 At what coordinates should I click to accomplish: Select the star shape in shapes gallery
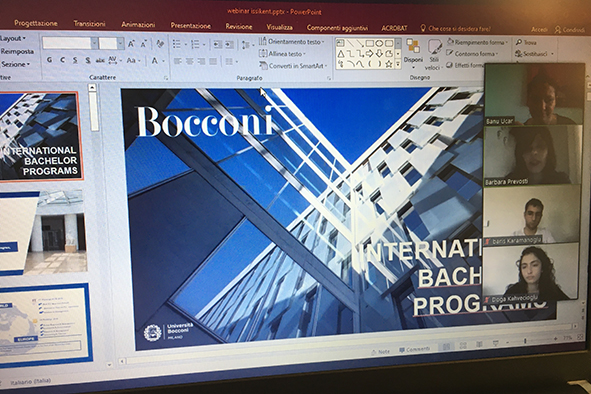[x=389, y=64]
